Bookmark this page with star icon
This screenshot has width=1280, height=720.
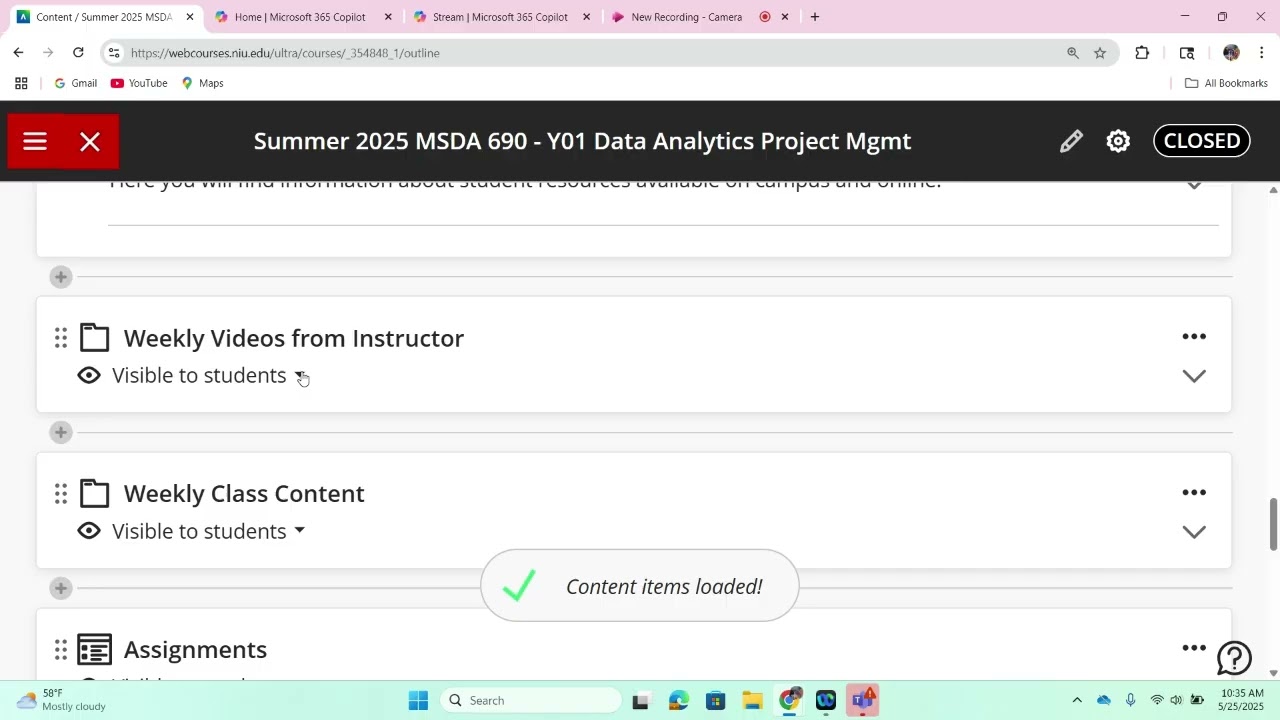[1100, 53]
